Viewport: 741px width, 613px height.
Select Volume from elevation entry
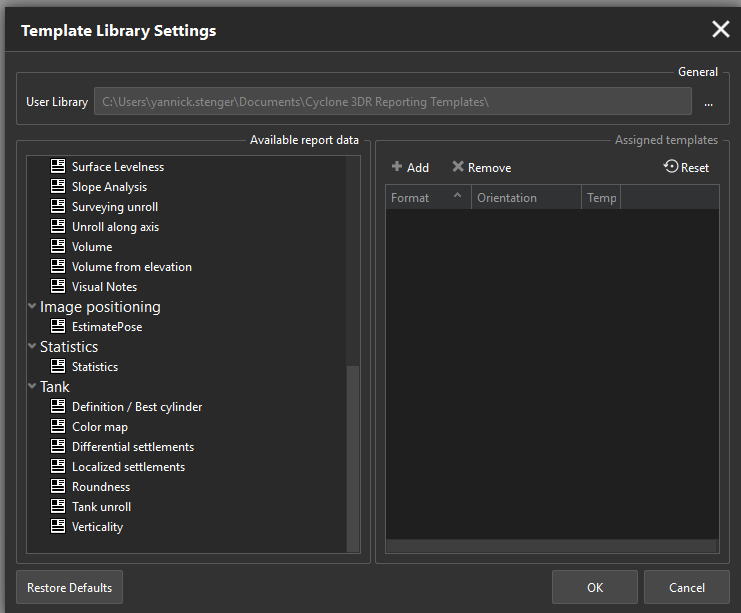point(131,267)
